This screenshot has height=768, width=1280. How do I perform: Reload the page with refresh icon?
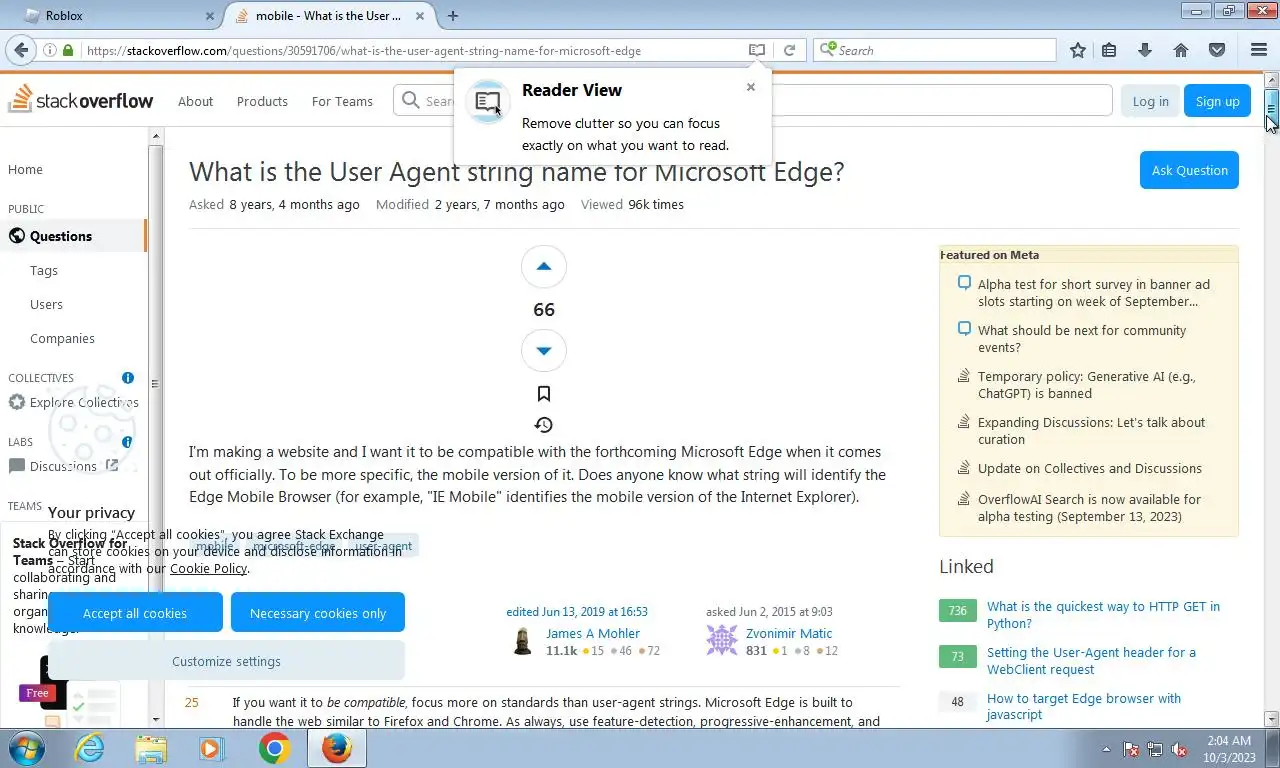pyautogui.click(x=789, y=50)
